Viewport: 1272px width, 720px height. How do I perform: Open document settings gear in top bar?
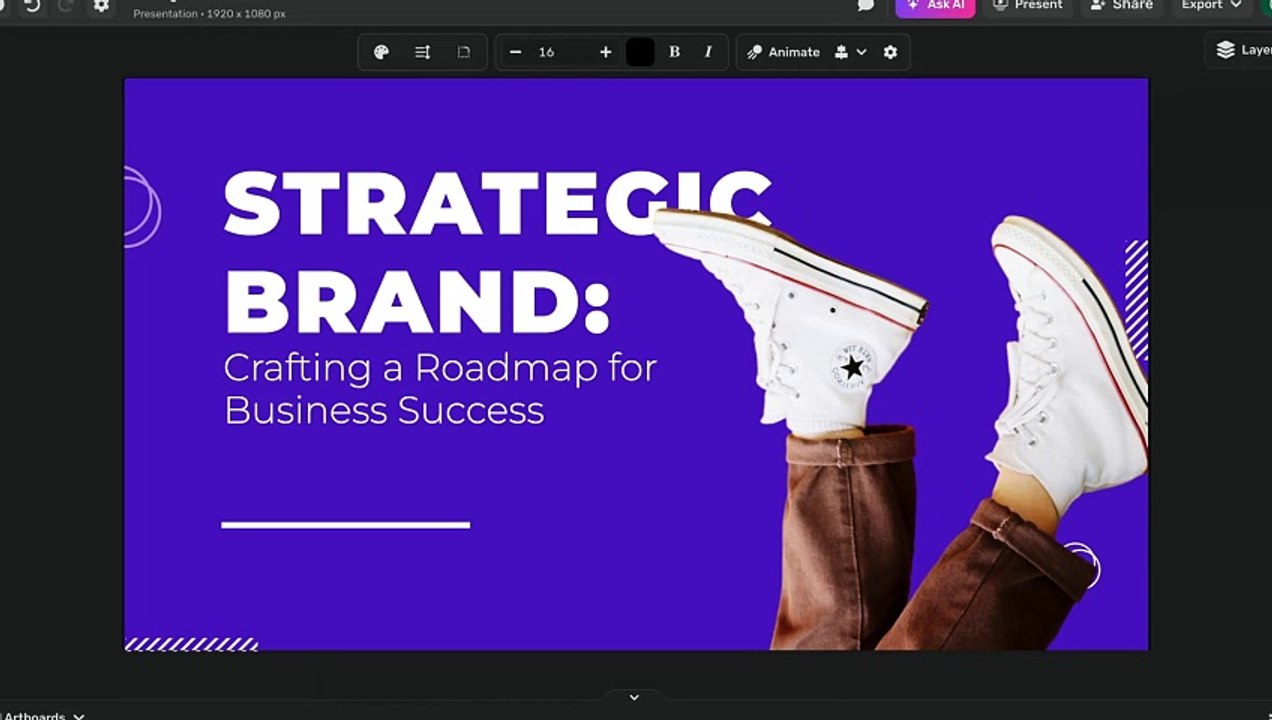101,6
